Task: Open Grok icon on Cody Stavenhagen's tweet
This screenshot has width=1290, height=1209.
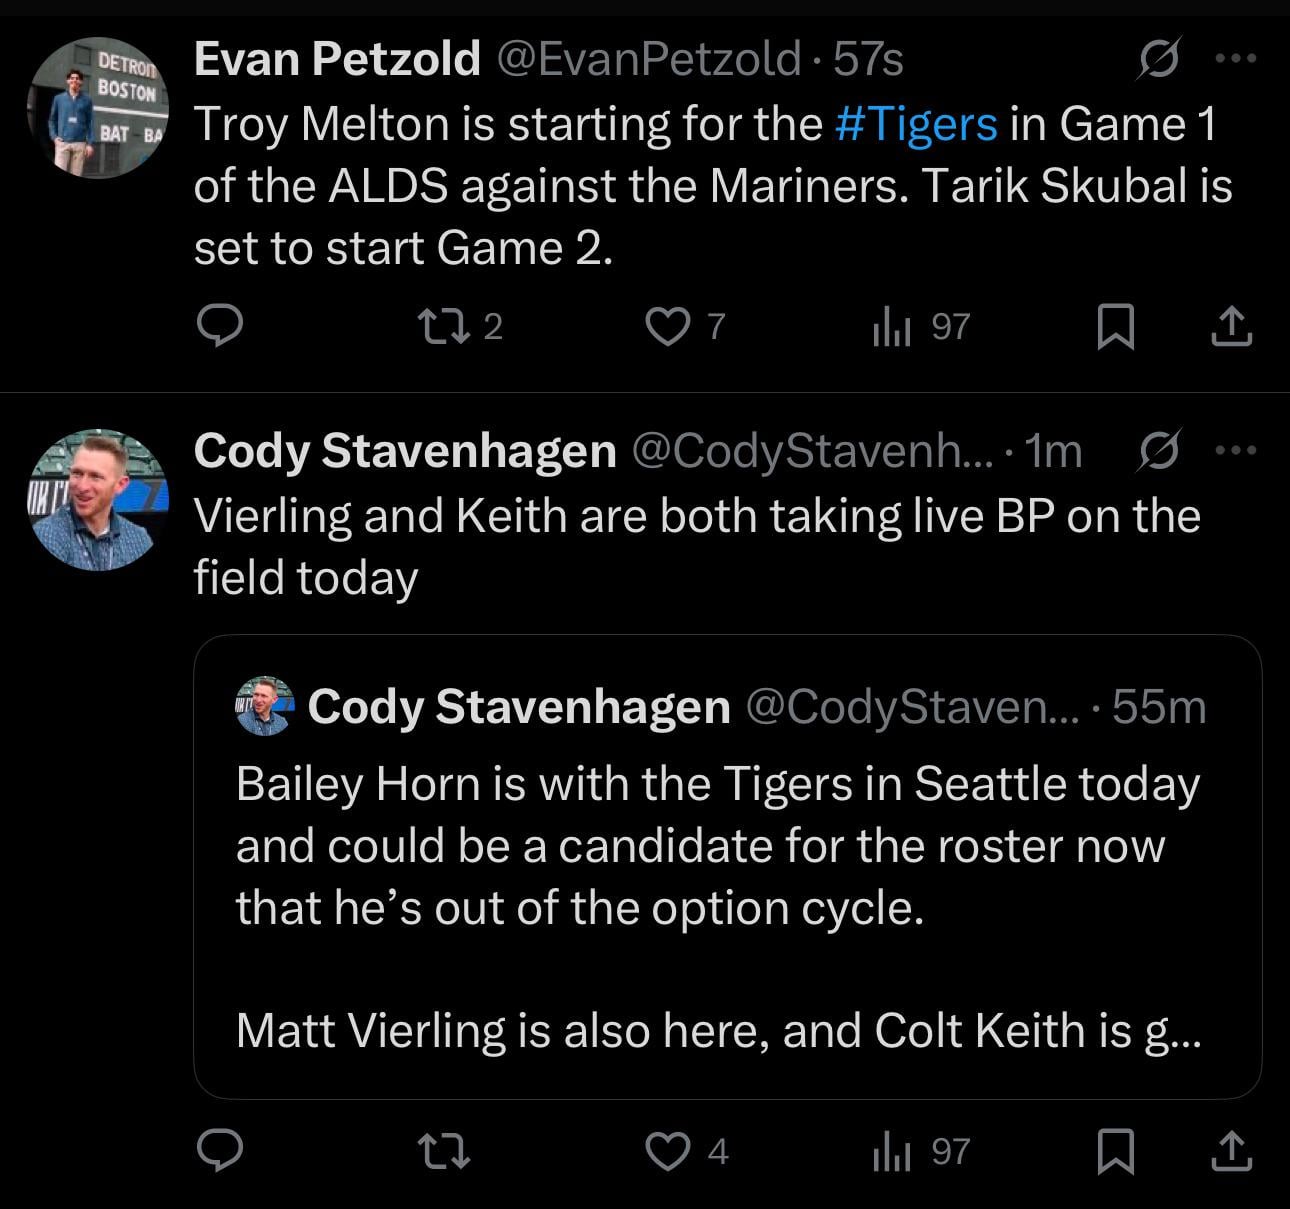Action: pyautogui.click(x=1160, y=450)
